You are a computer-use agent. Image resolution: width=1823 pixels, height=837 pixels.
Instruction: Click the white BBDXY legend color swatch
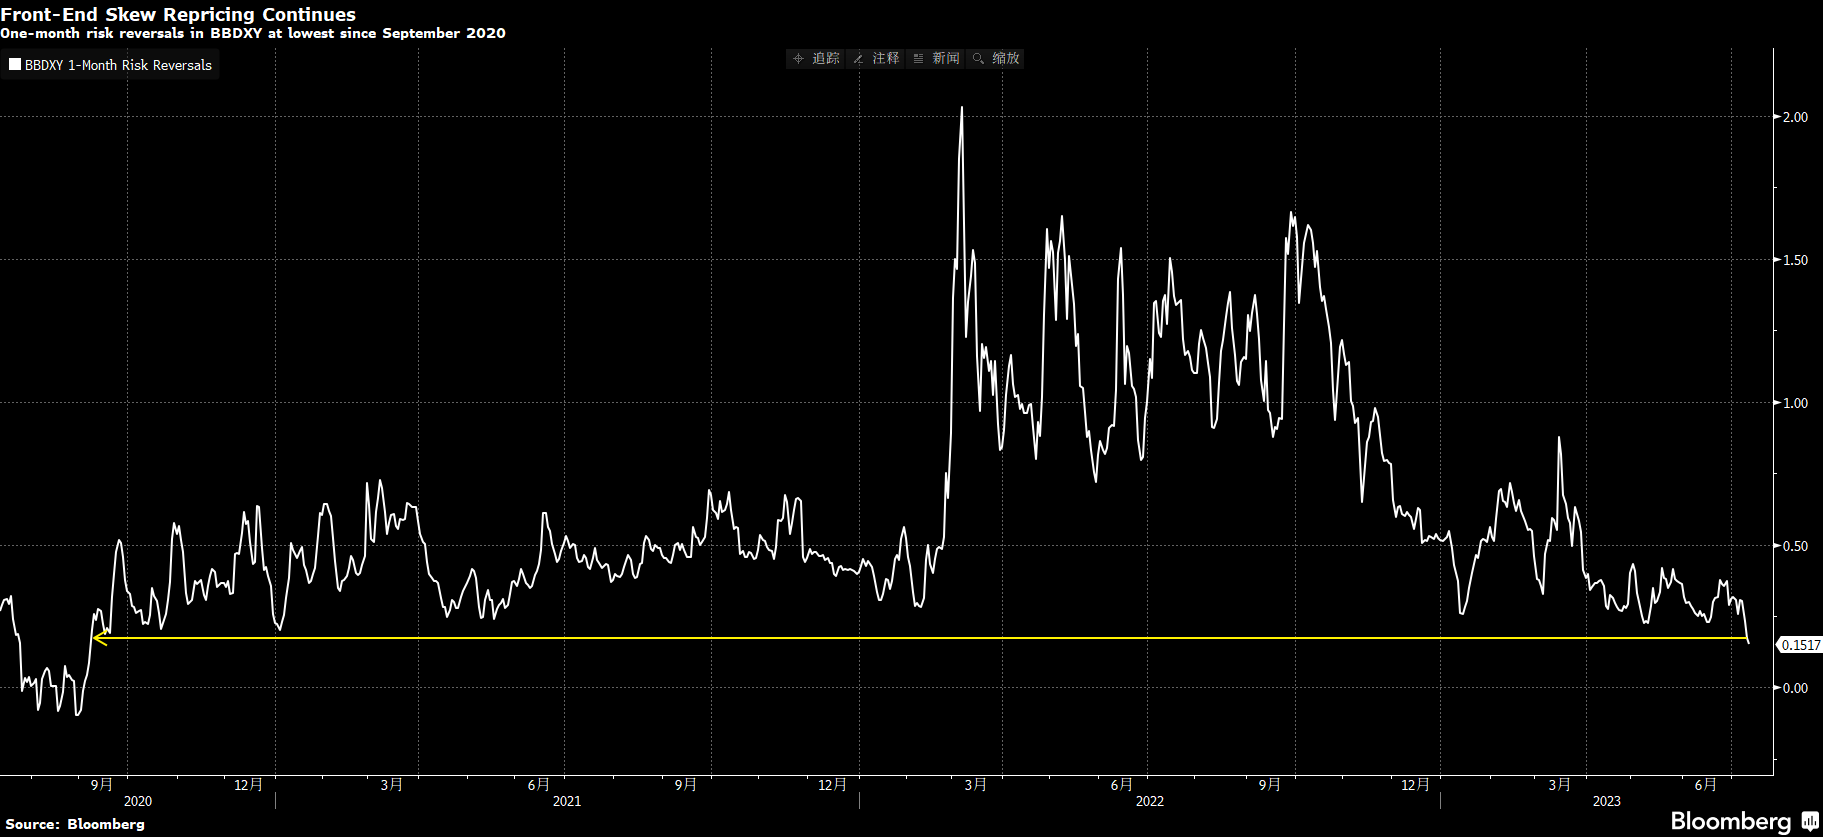(15, 65)
